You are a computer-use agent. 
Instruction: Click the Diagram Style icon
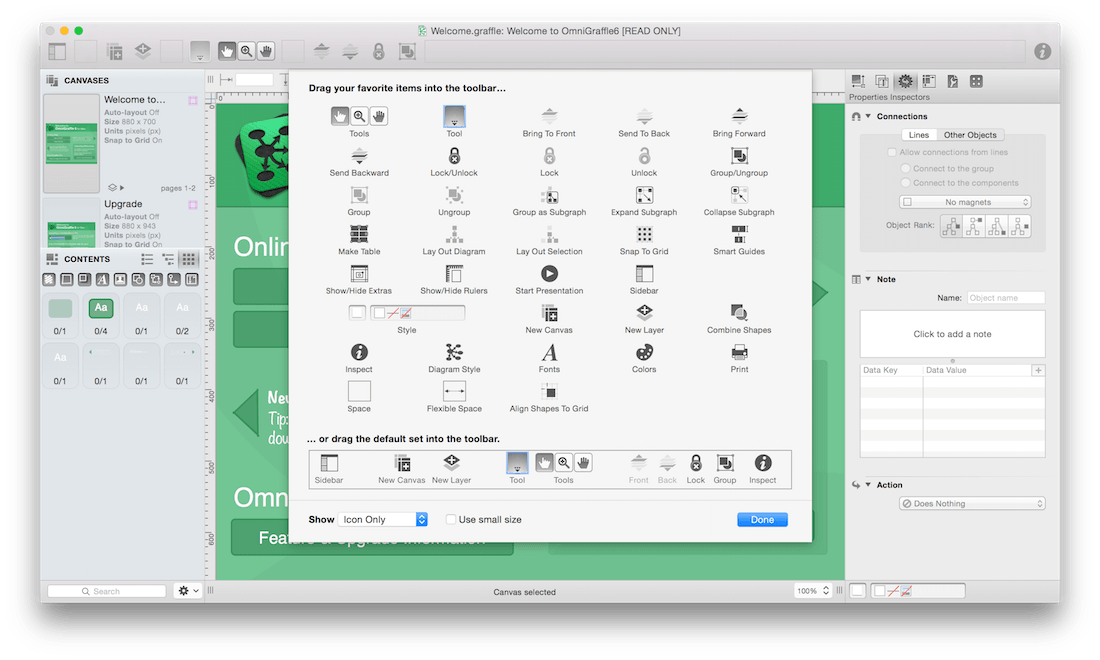(x=454, y=351)
